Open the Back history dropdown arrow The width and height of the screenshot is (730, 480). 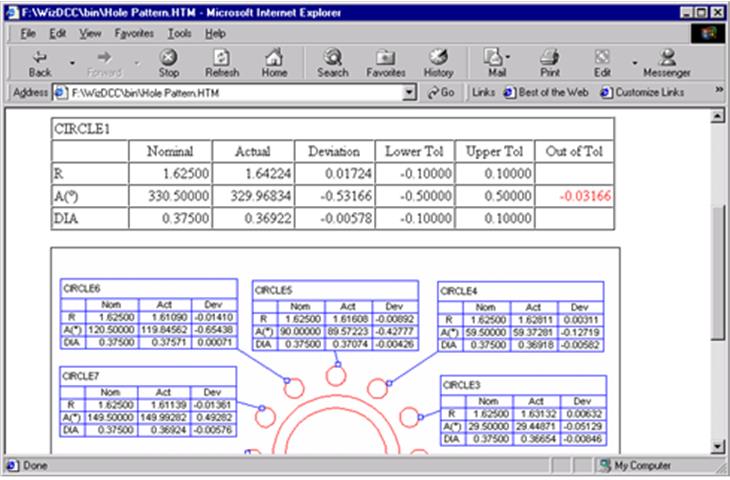pyautogui.click(x=72, y=63)
